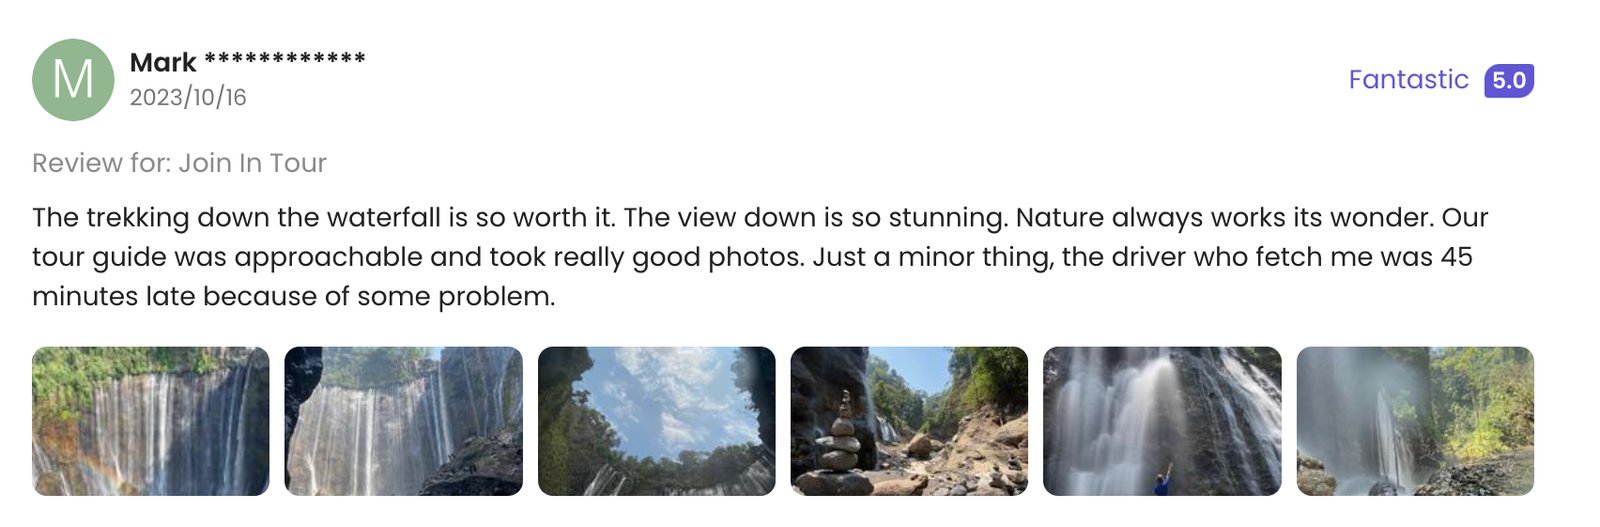The image size is (1600, 527).
Task: Click the phrase Just a minor thing
Action: [932, 257]
